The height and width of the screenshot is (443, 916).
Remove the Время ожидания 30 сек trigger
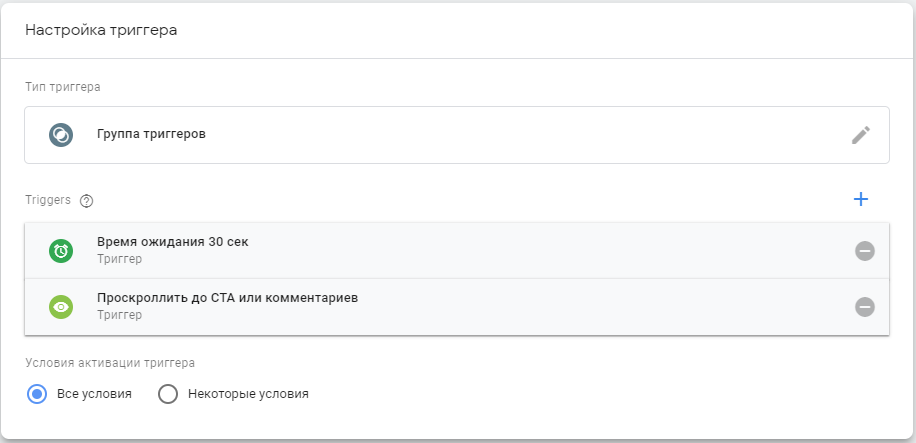(865, 251)
